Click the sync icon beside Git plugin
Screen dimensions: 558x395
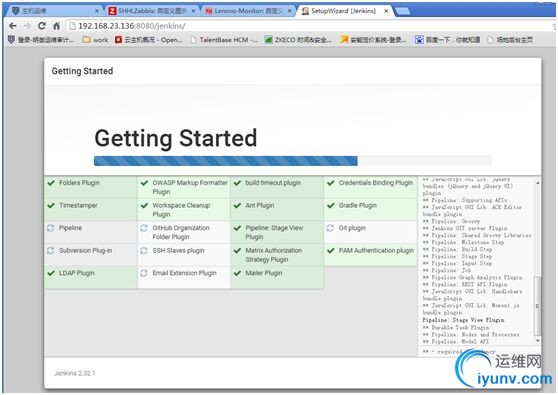click(x=330, y=228)
